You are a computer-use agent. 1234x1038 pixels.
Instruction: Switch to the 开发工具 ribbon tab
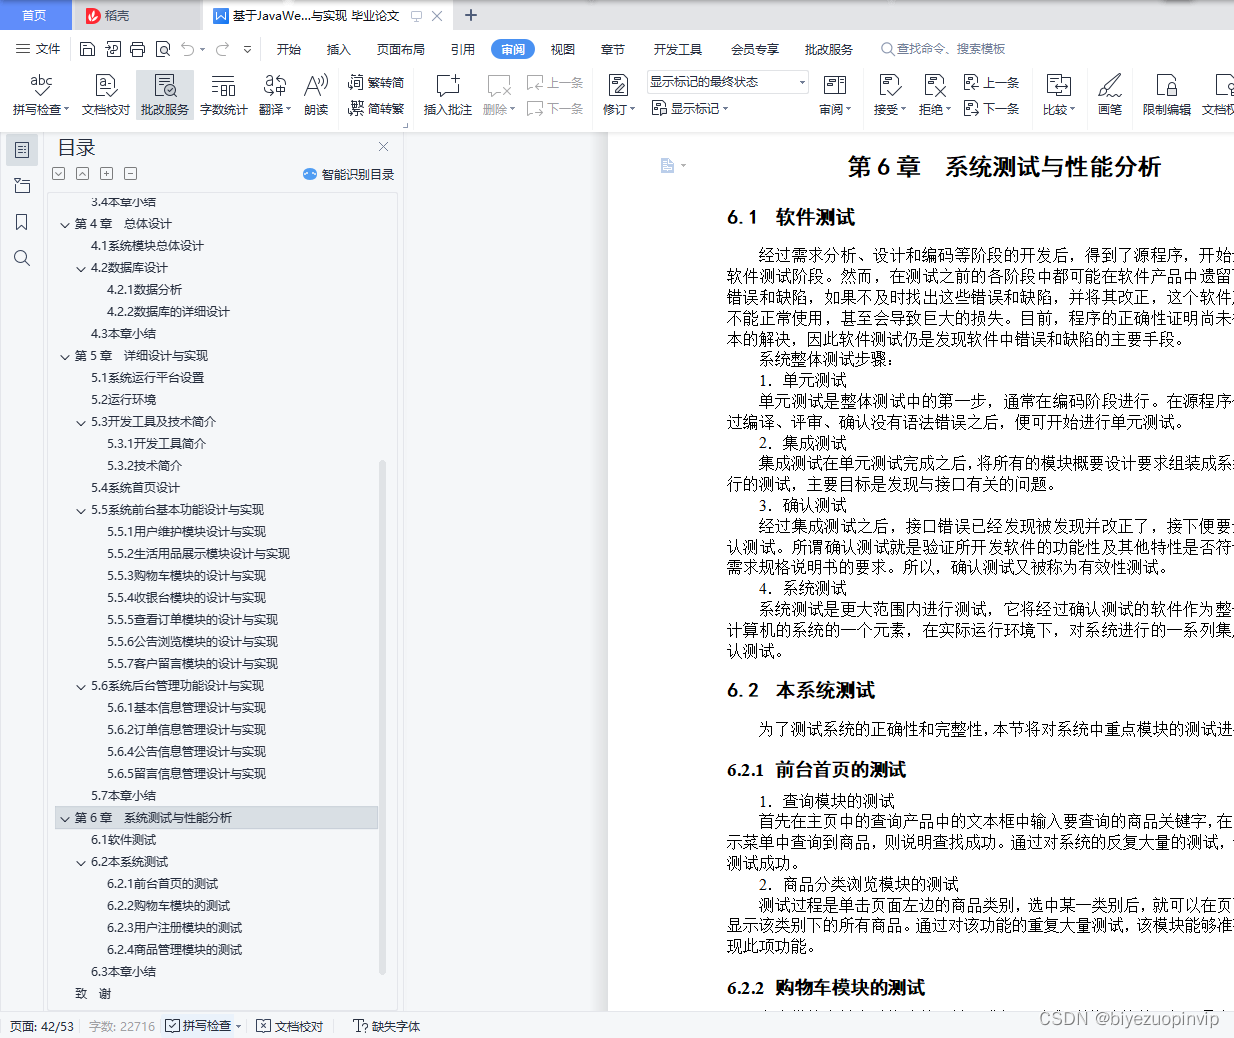coord(678,49)
